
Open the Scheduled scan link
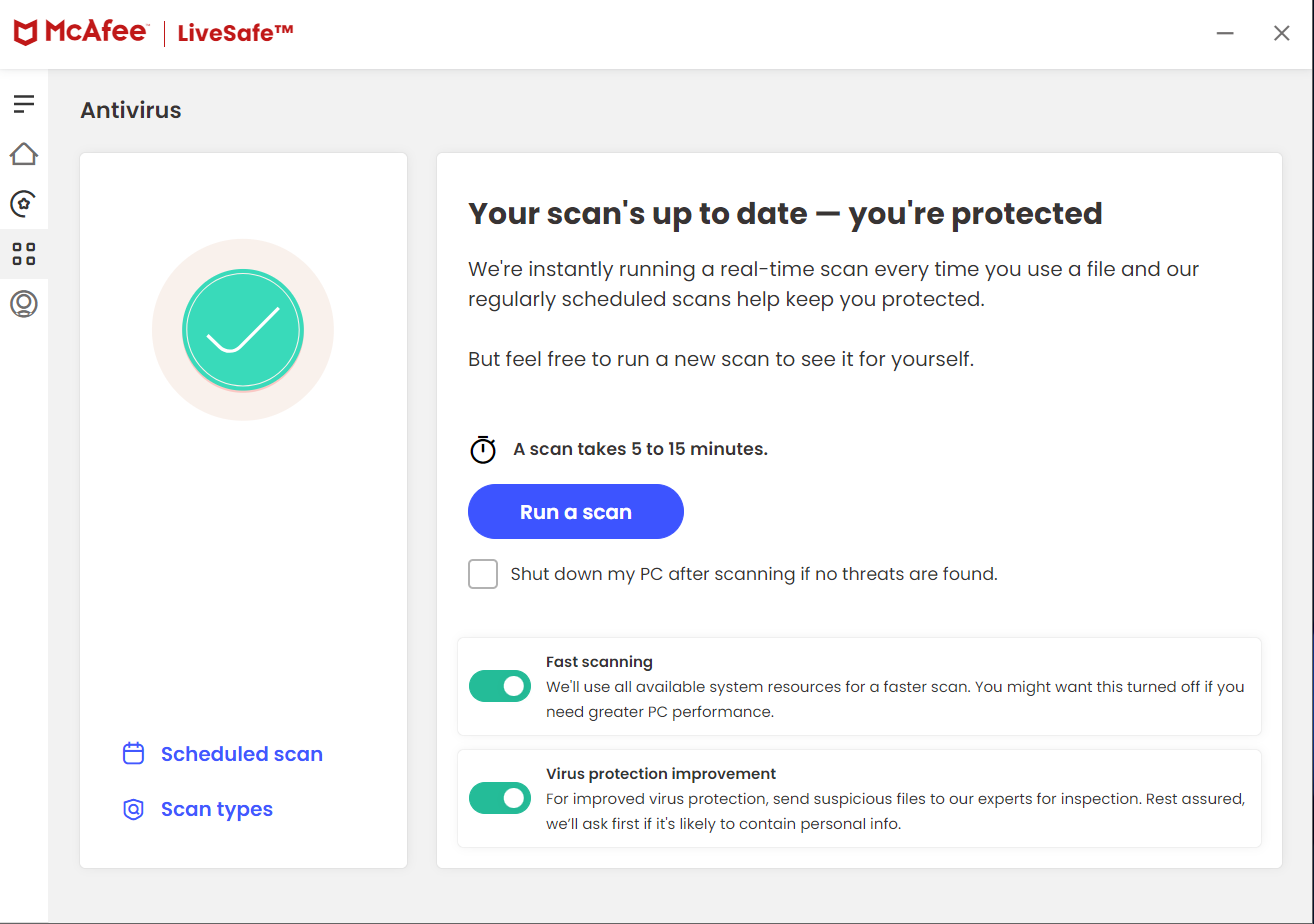coord(241,754)
